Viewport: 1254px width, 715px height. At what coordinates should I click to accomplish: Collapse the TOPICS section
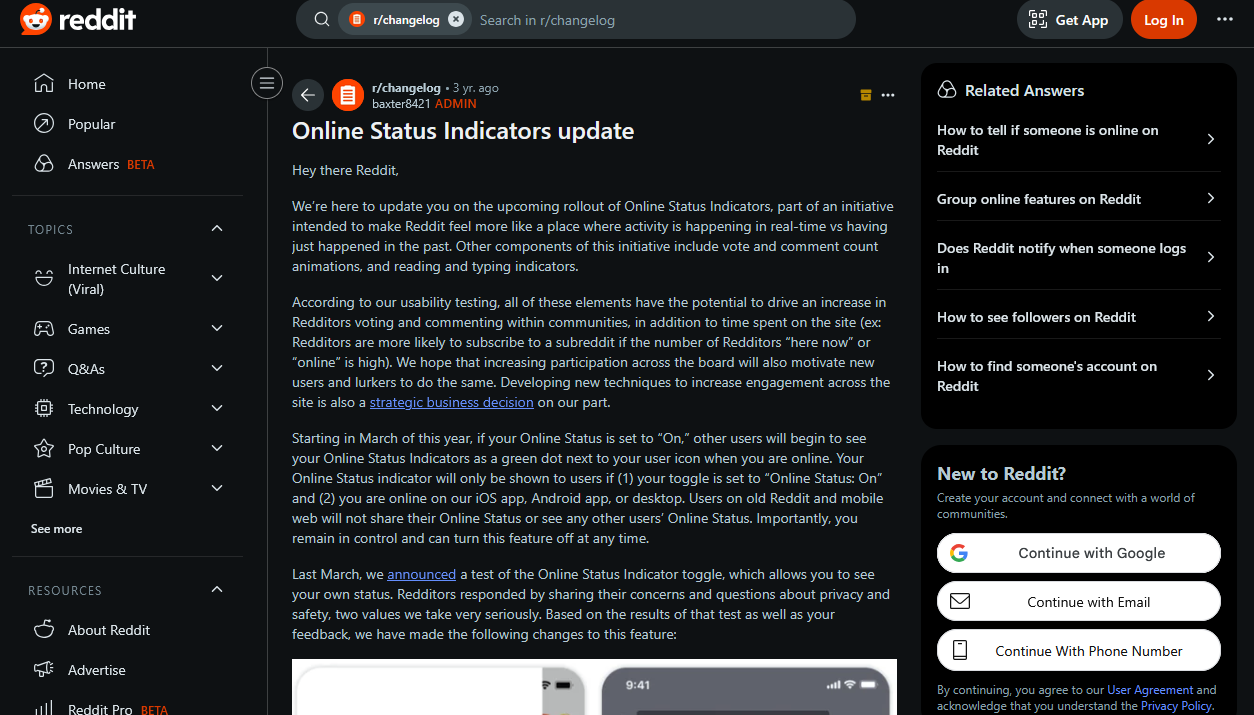[x=217, y=229]
